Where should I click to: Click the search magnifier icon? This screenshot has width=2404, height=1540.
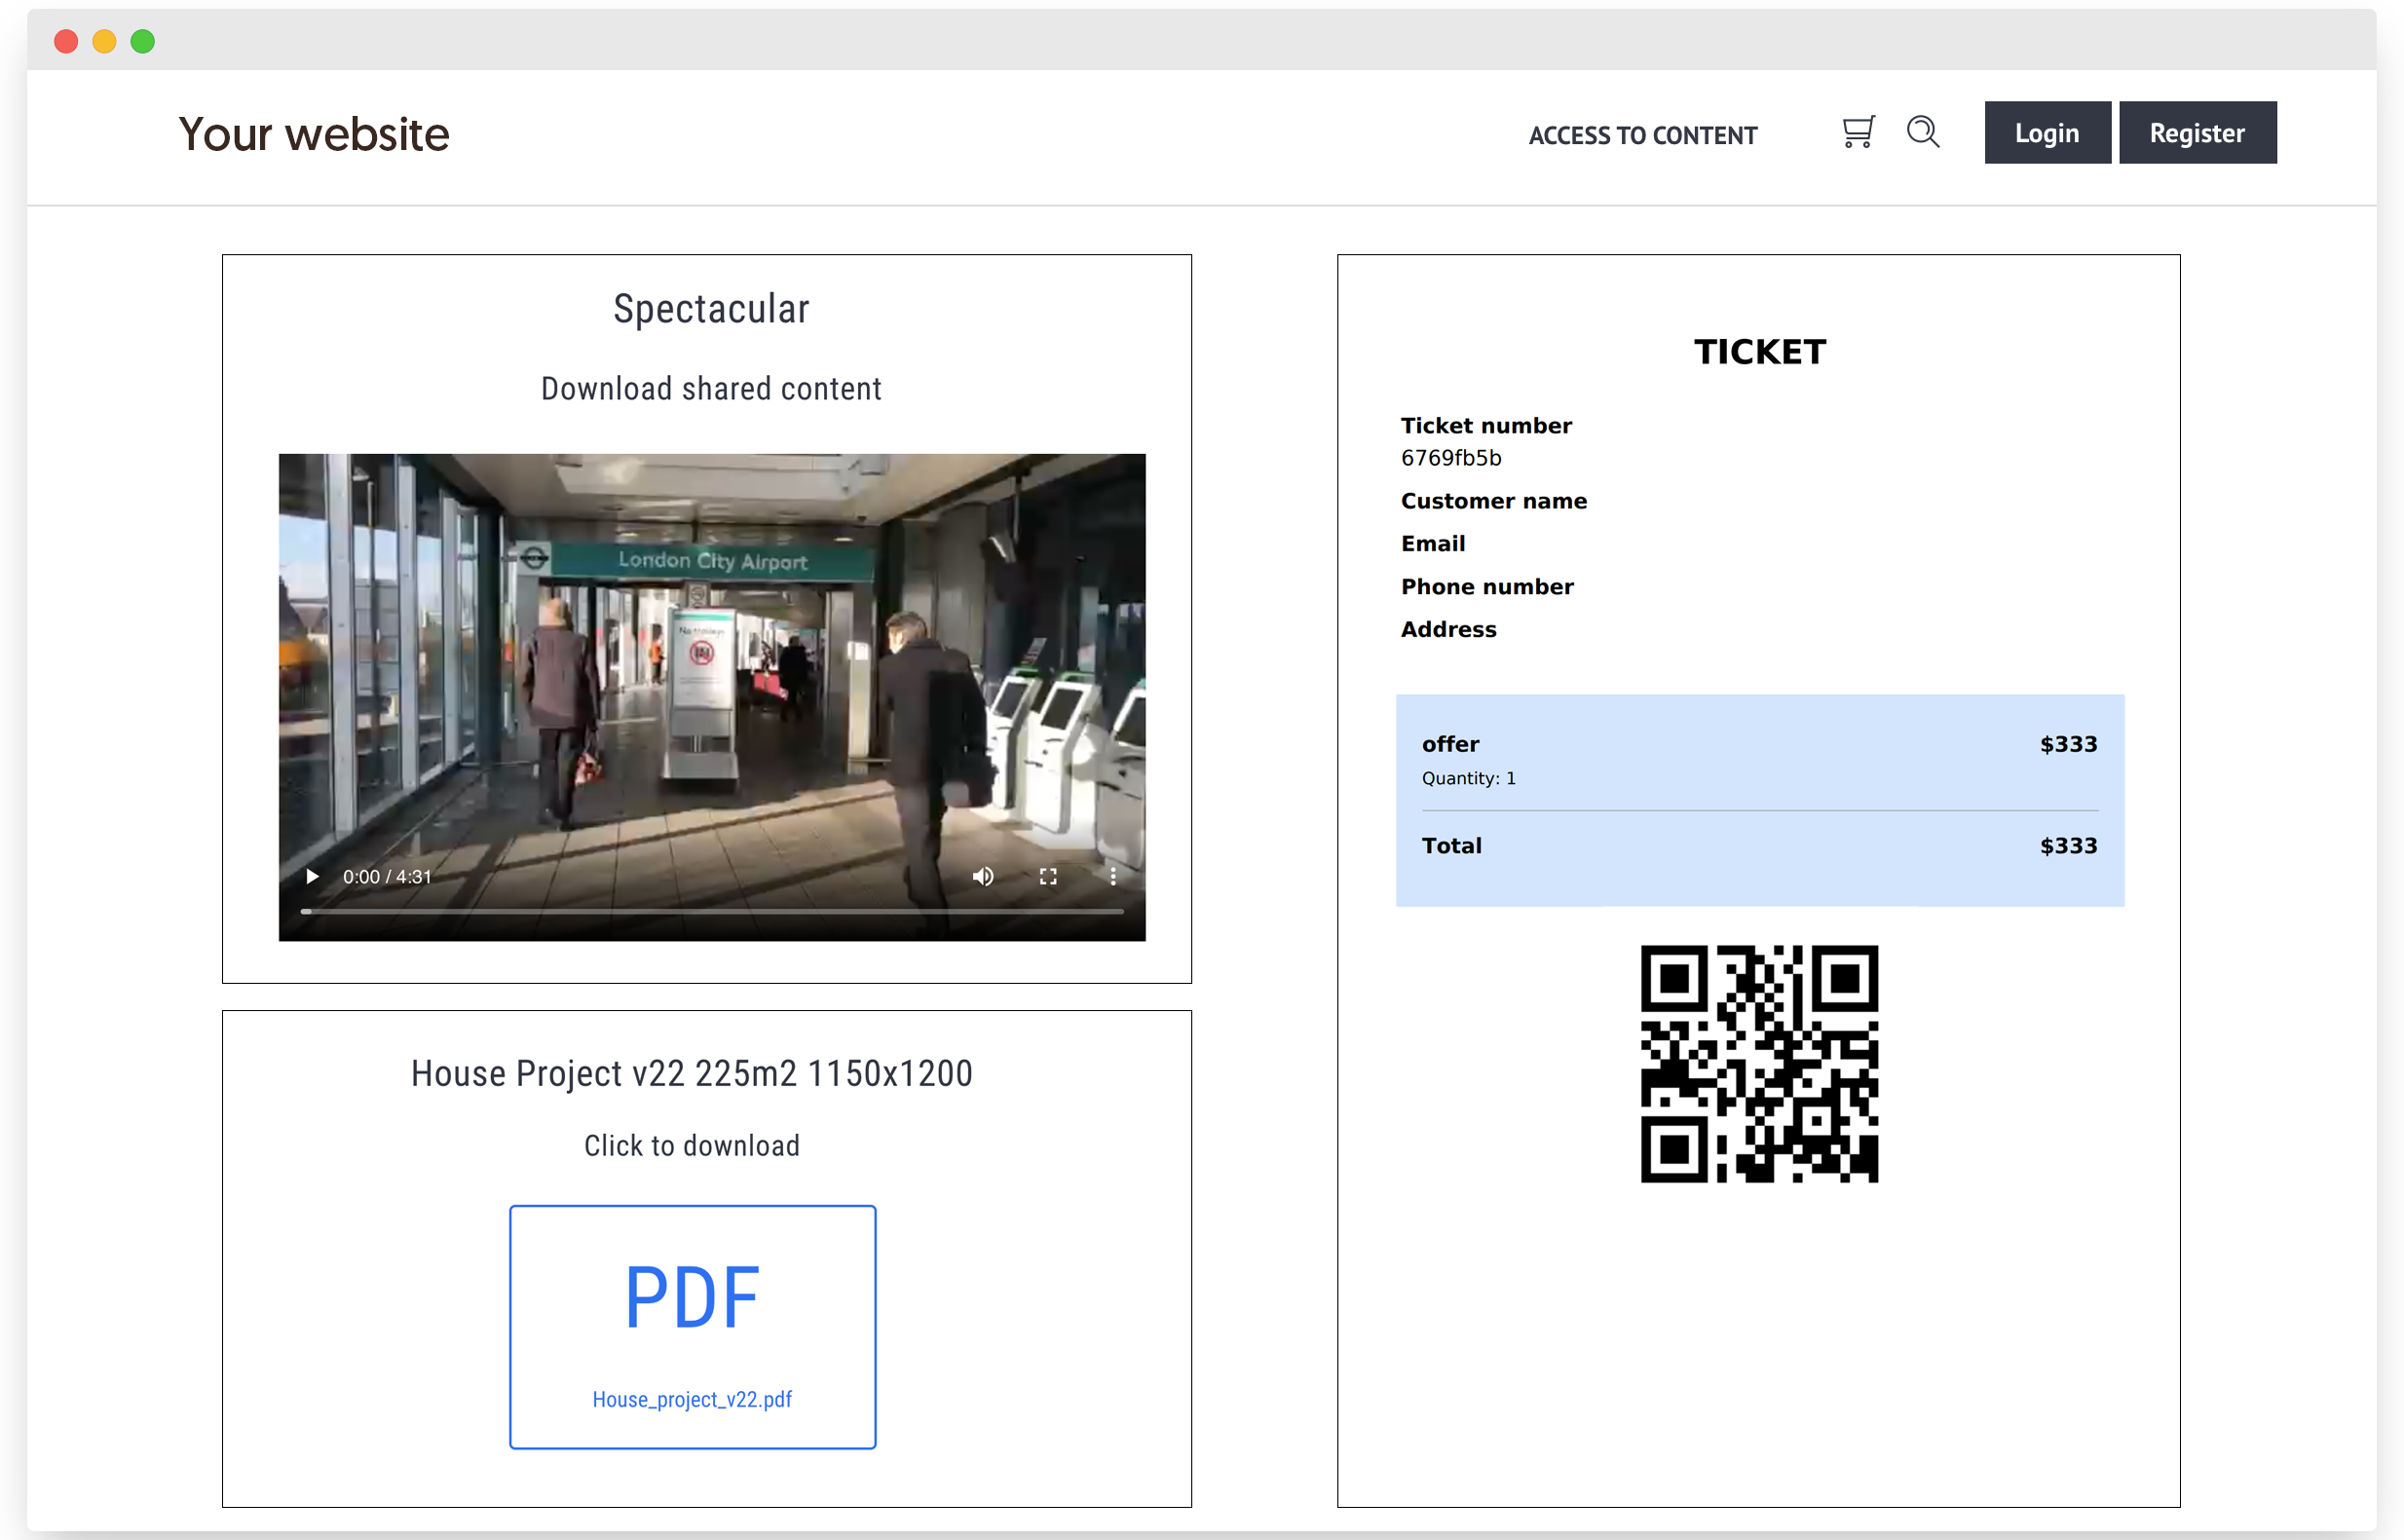tap(1922, 132)
